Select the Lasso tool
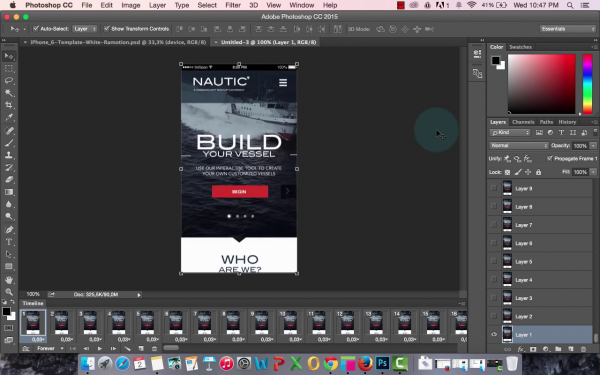Viewport: 600px width, 375px height. point(9,81)
